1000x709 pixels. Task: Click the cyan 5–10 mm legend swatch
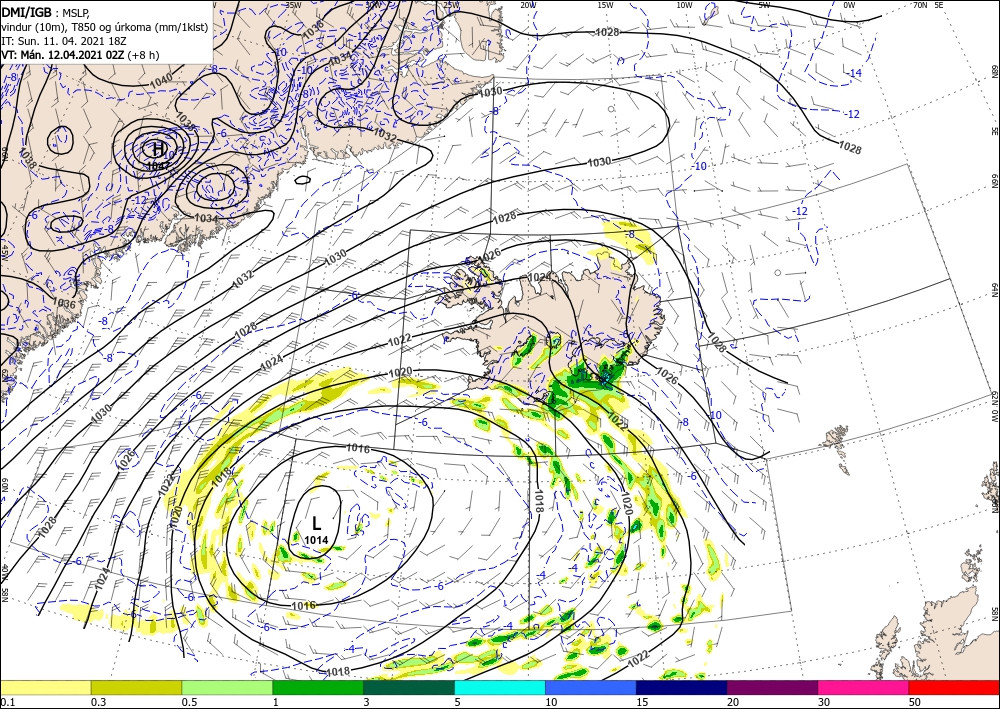click(500, 687)
